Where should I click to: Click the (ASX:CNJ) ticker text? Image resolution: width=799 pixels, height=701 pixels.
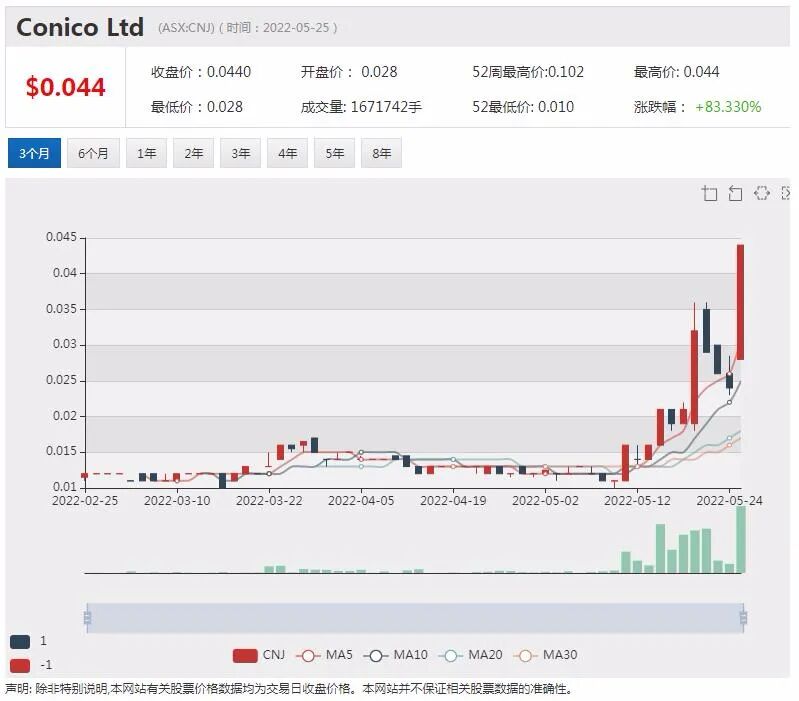(x=187, y=28)
